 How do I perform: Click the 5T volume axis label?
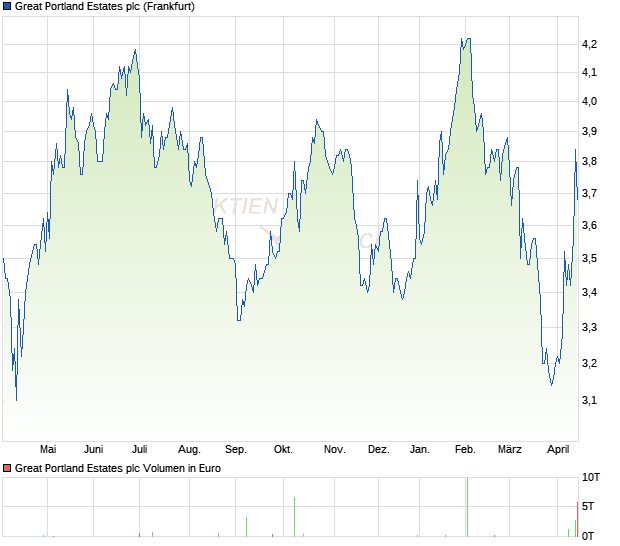coord(588,506)
